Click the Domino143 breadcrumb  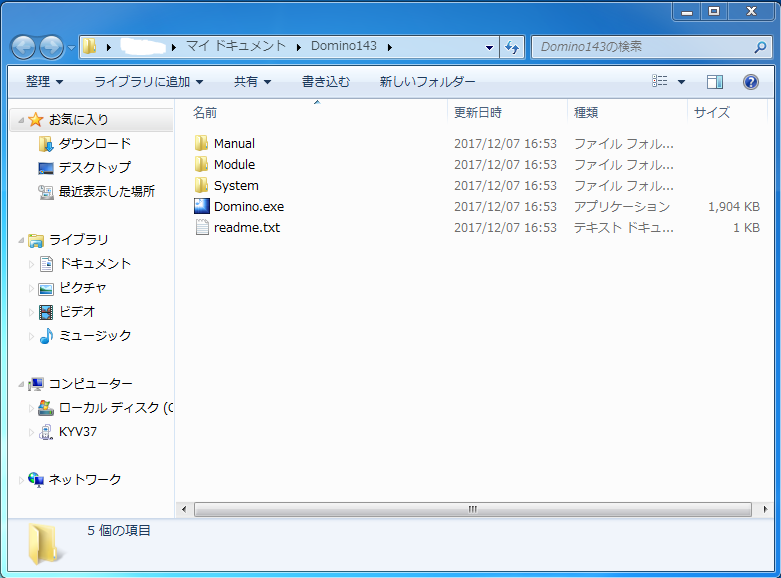pos(344,46)
